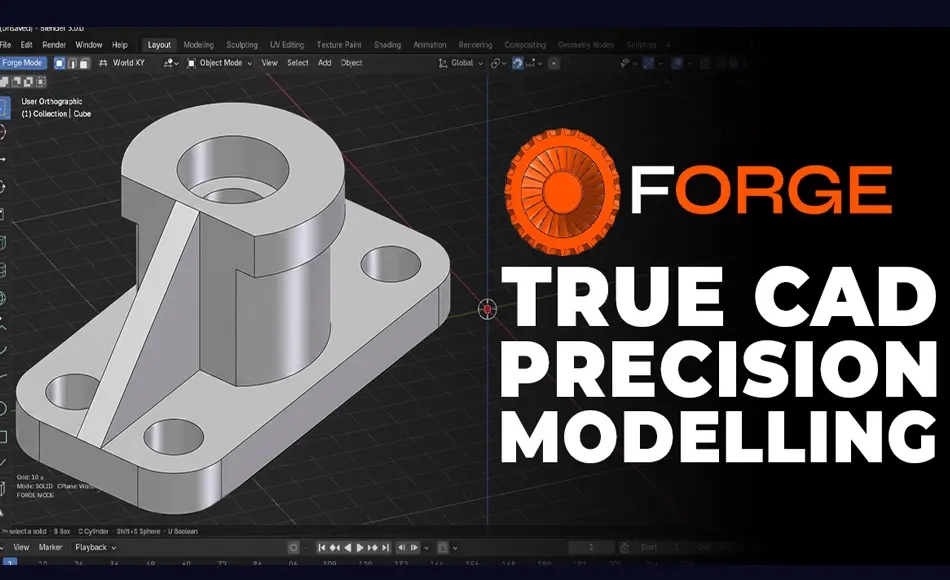Click the Cube object name in viewport overlay
Viewport: 950px width, 580px height.
[82, 114]
